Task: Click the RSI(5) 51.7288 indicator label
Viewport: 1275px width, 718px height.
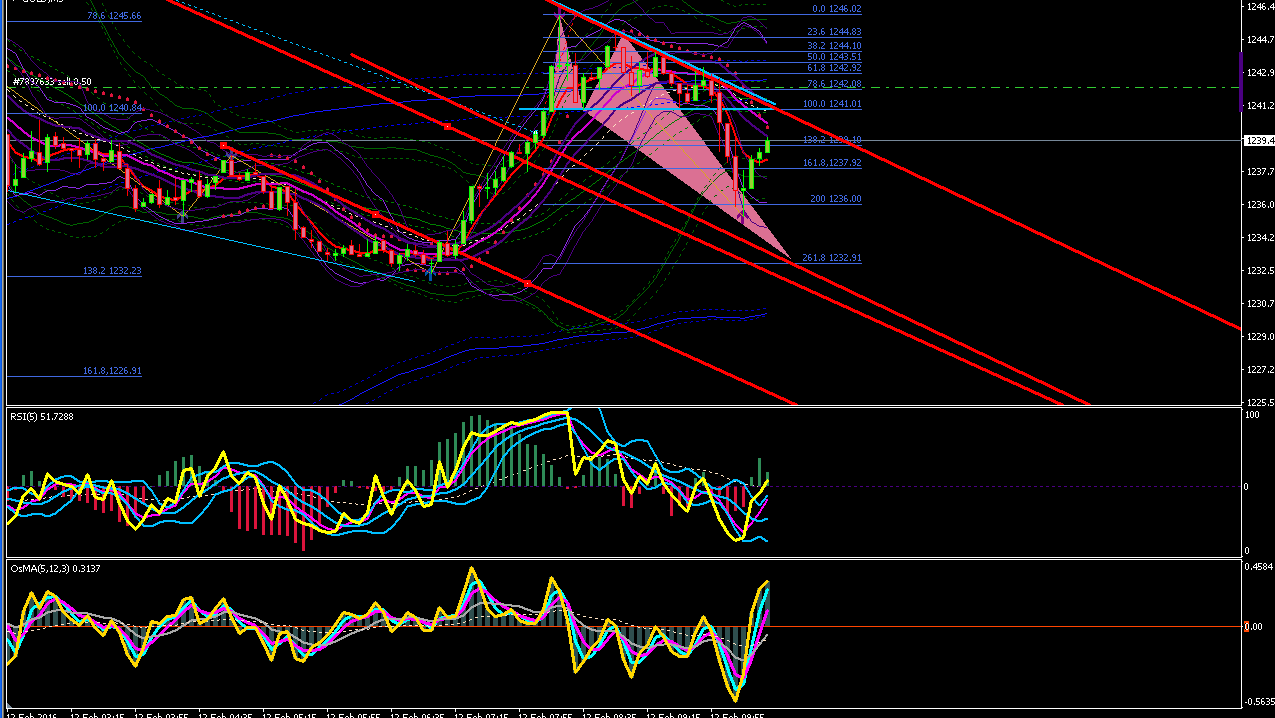Action: 42,416
